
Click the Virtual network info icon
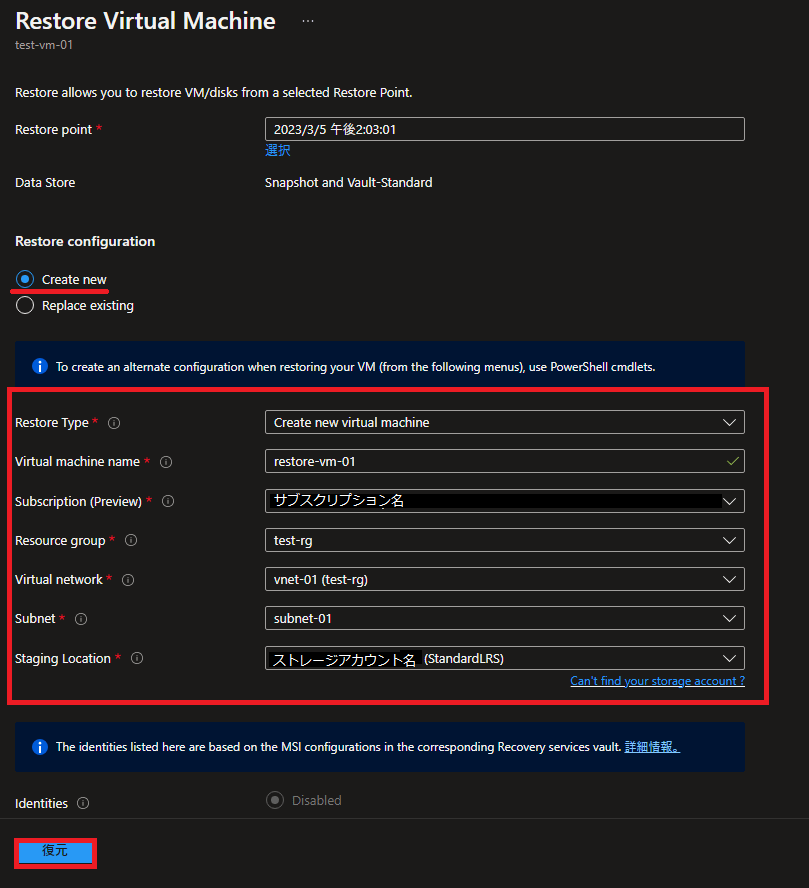[128, 580]
